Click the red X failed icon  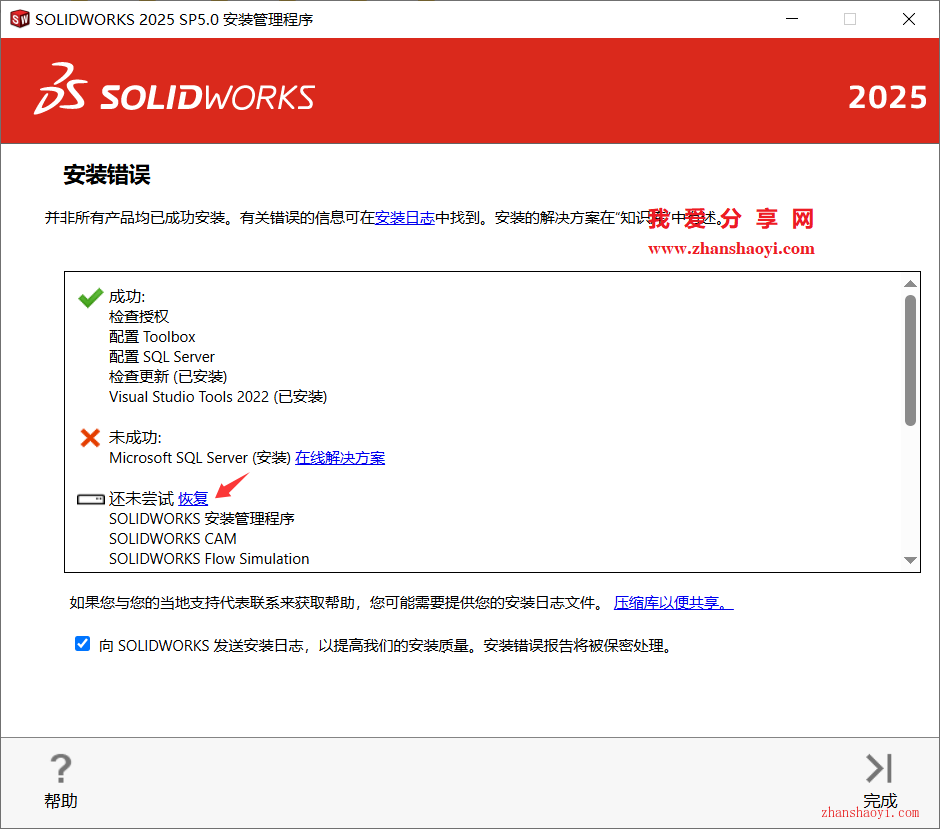coord(90,438)
